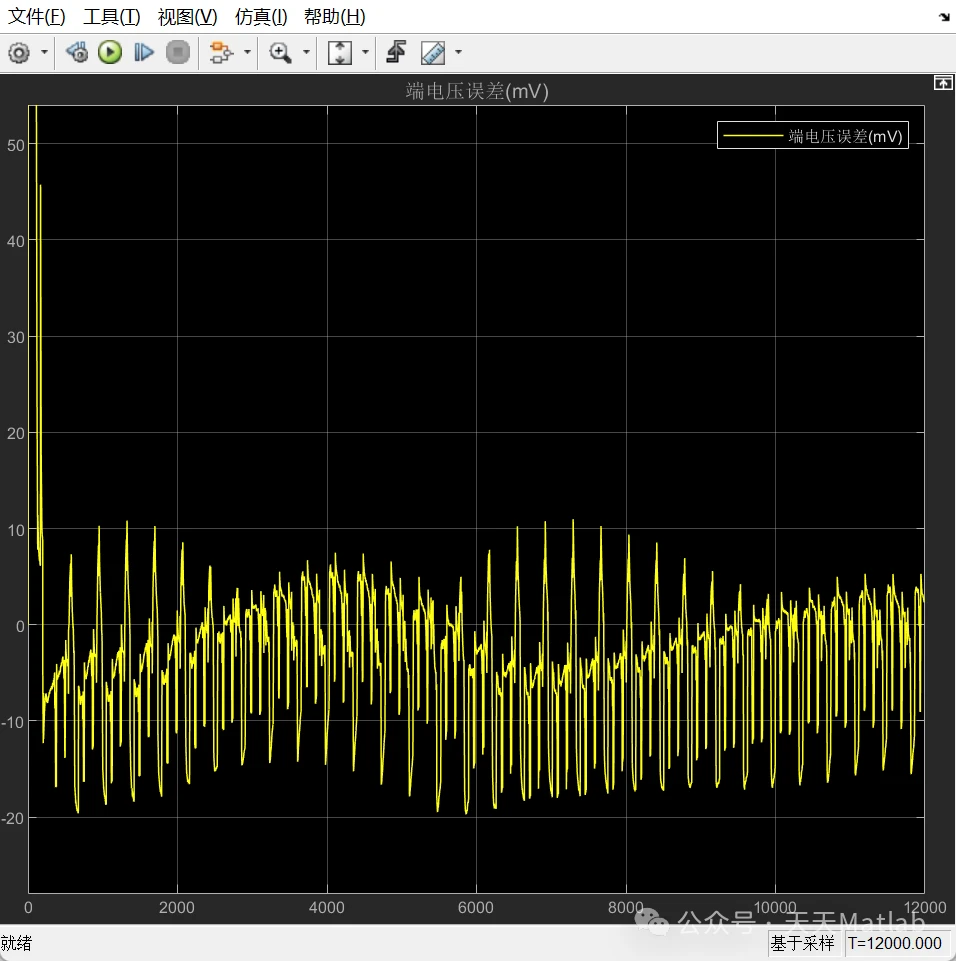Image resolution: width=956 pixels, height=961 pixels.
Task: Expand the Zoom tool dropdown arrow
Action: 306,53
